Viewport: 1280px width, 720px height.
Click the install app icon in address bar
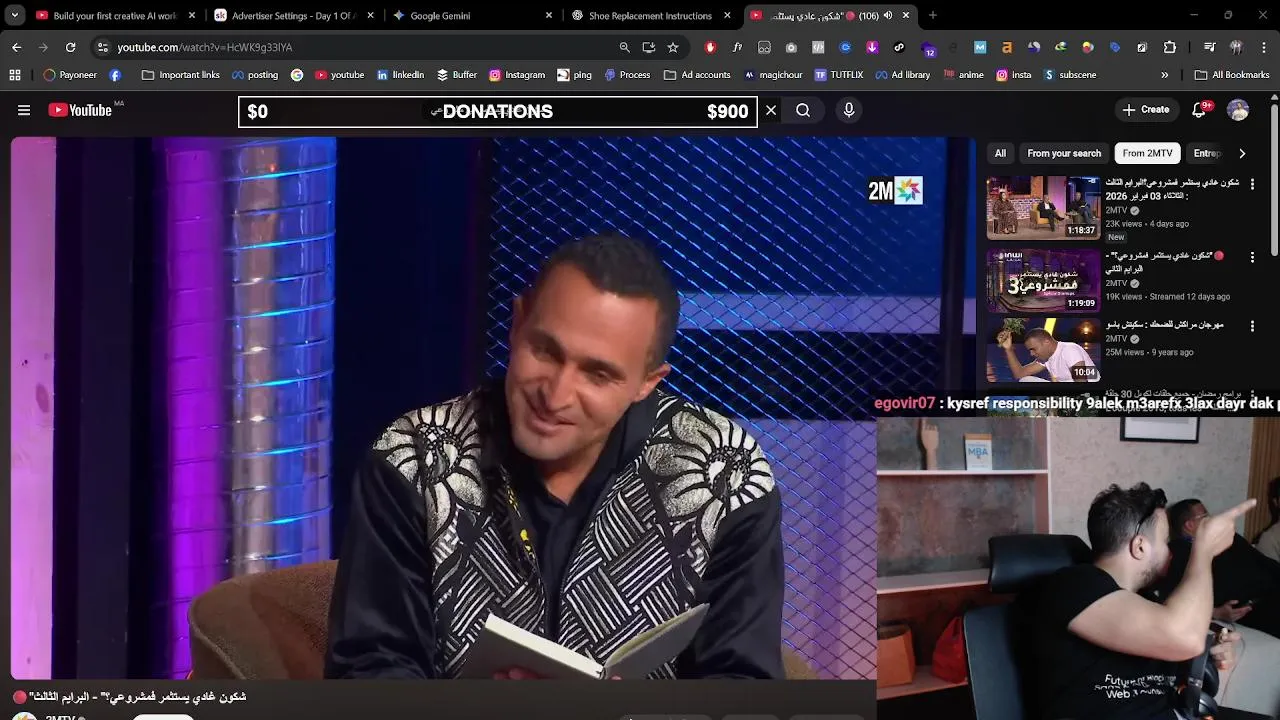[x=649, y=47]
